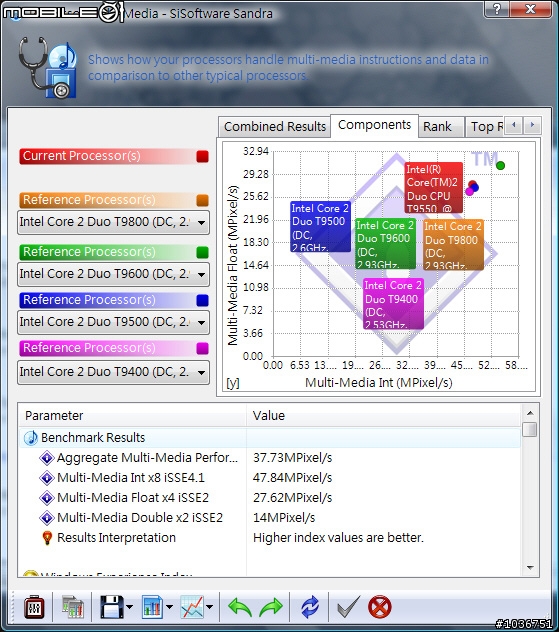Click the Results Interpretation lightbulb icon
The width and height of the screenshot is (559, 632).
click(47, 538)
